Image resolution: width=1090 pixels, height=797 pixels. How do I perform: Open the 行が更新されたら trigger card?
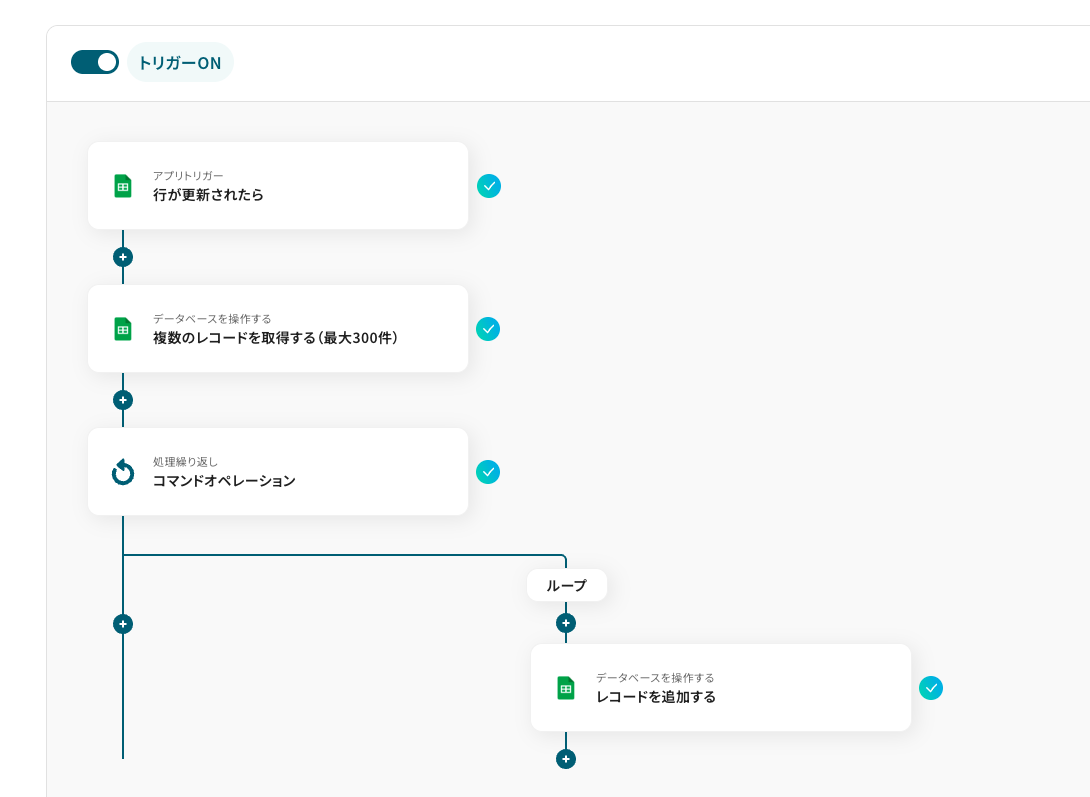coord(278,186)
